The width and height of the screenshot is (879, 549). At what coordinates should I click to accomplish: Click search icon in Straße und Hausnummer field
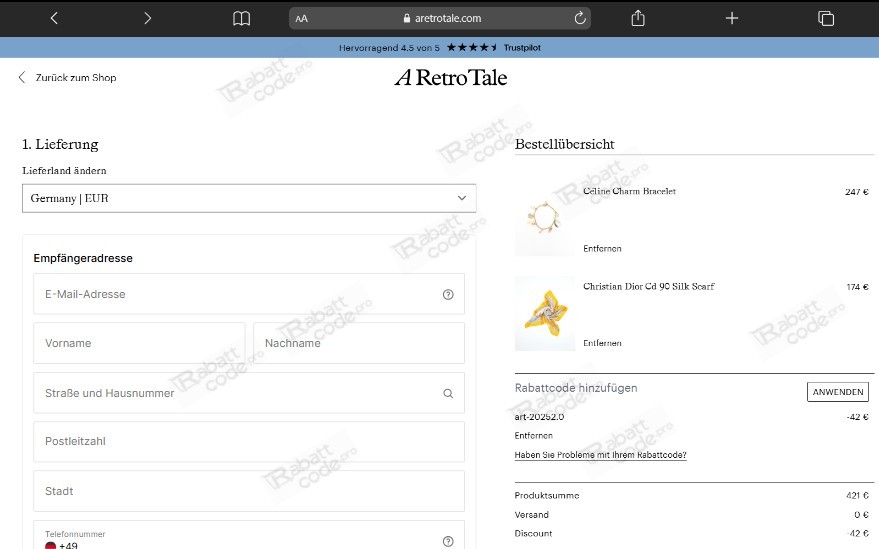(x=448, y=394)
